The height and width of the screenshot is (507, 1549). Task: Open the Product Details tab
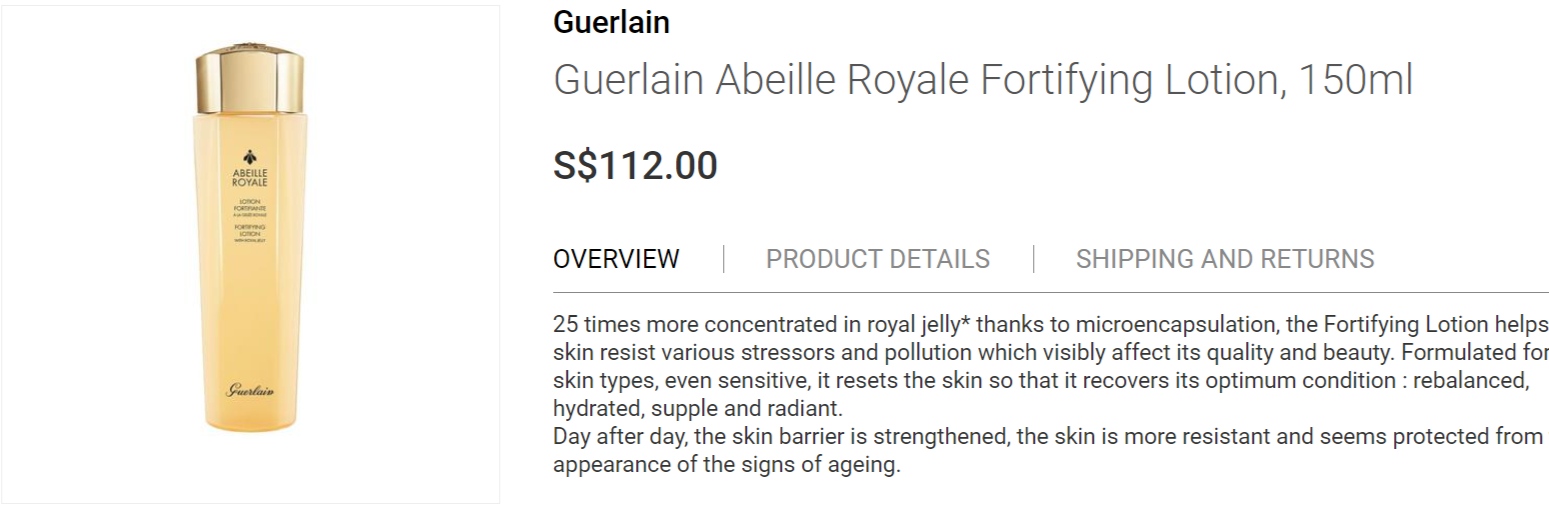tap(877, 259)
